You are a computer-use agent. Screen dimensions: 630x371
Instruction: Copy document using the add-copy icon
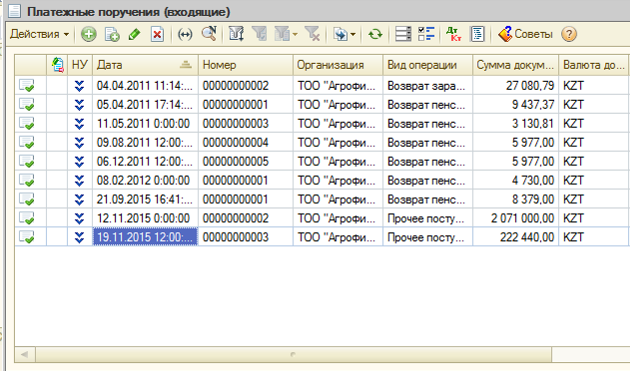coord(112,34)
